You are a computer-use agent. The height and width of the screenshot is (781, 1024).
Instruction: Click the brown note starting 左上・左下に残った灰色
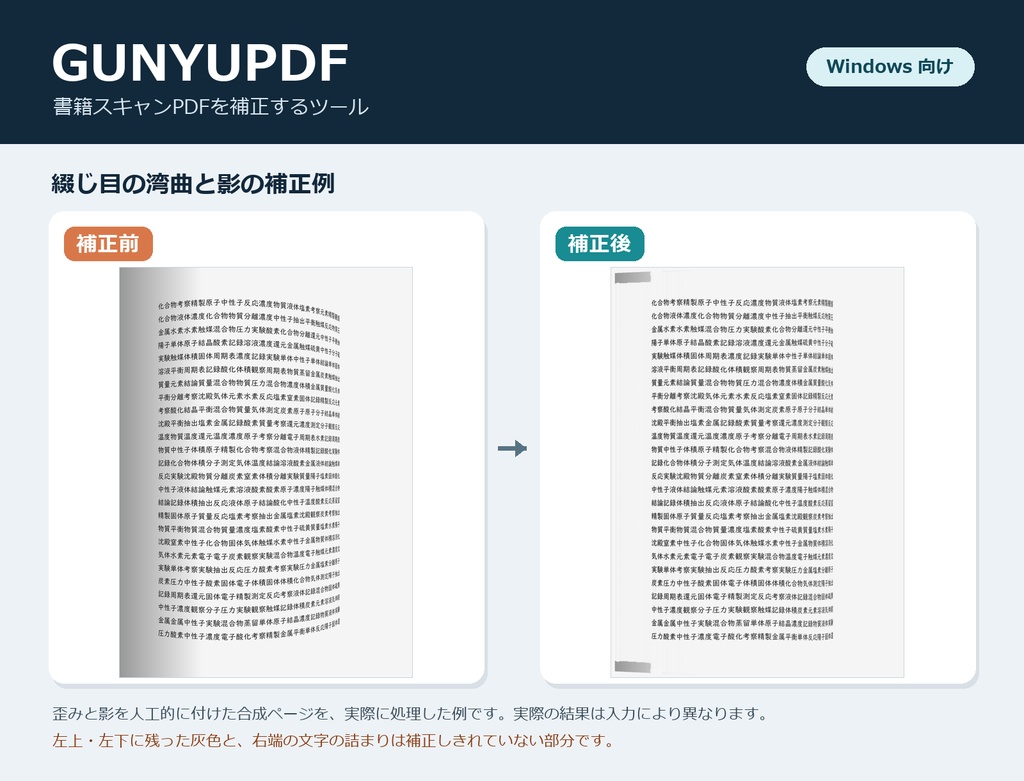[x=333, y=741]
